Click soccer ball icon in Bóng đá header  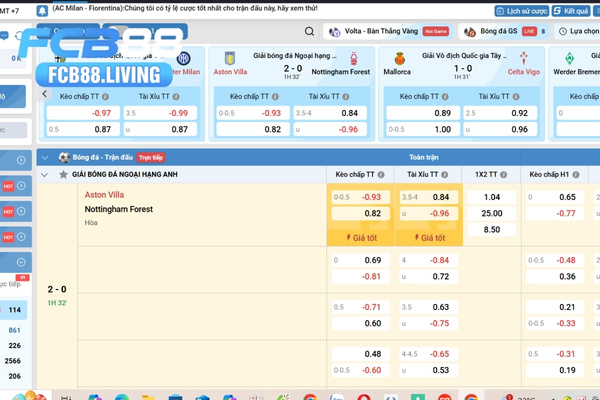(x=64, y=157)
